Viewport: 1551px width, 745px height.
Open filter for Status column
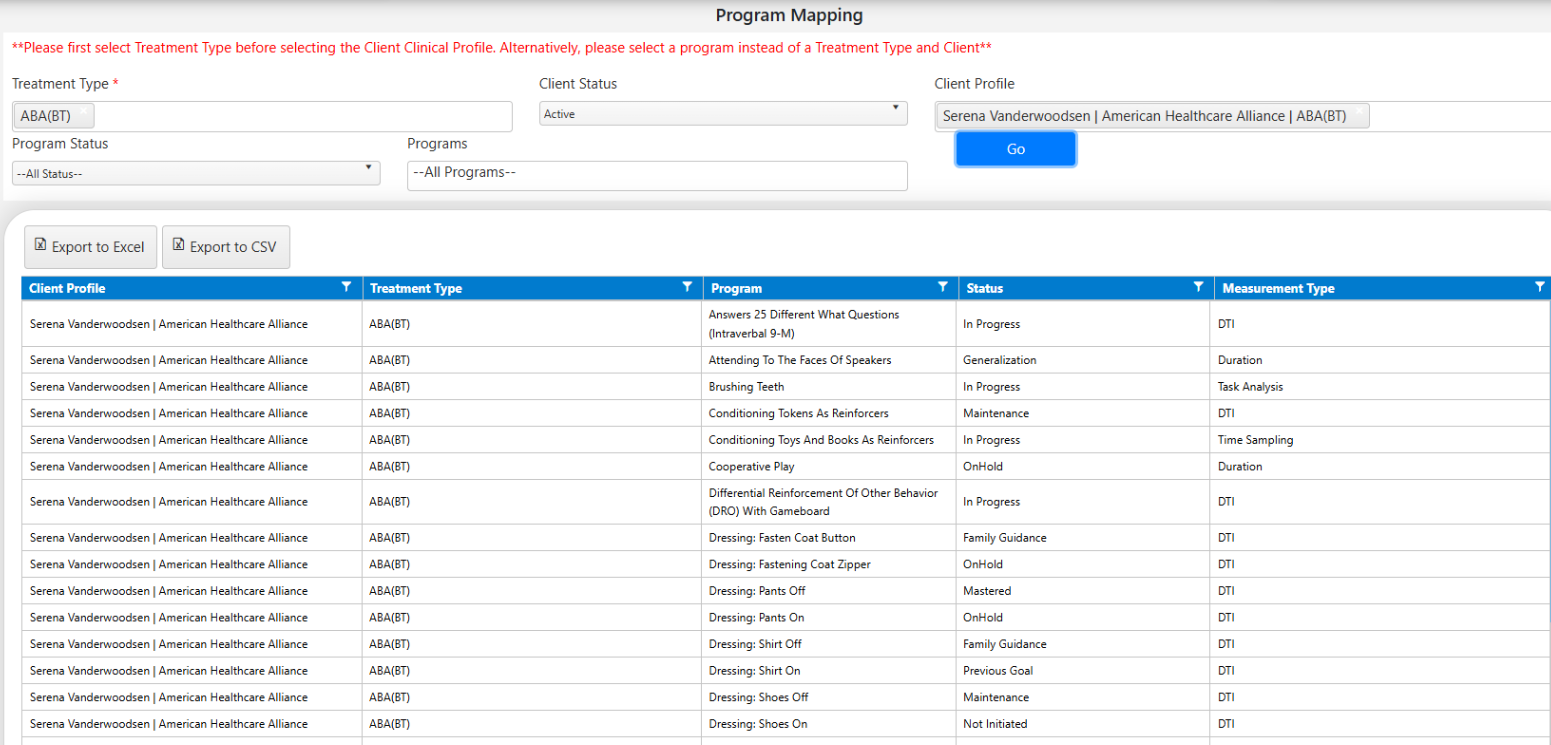[x=1198, y=287]
